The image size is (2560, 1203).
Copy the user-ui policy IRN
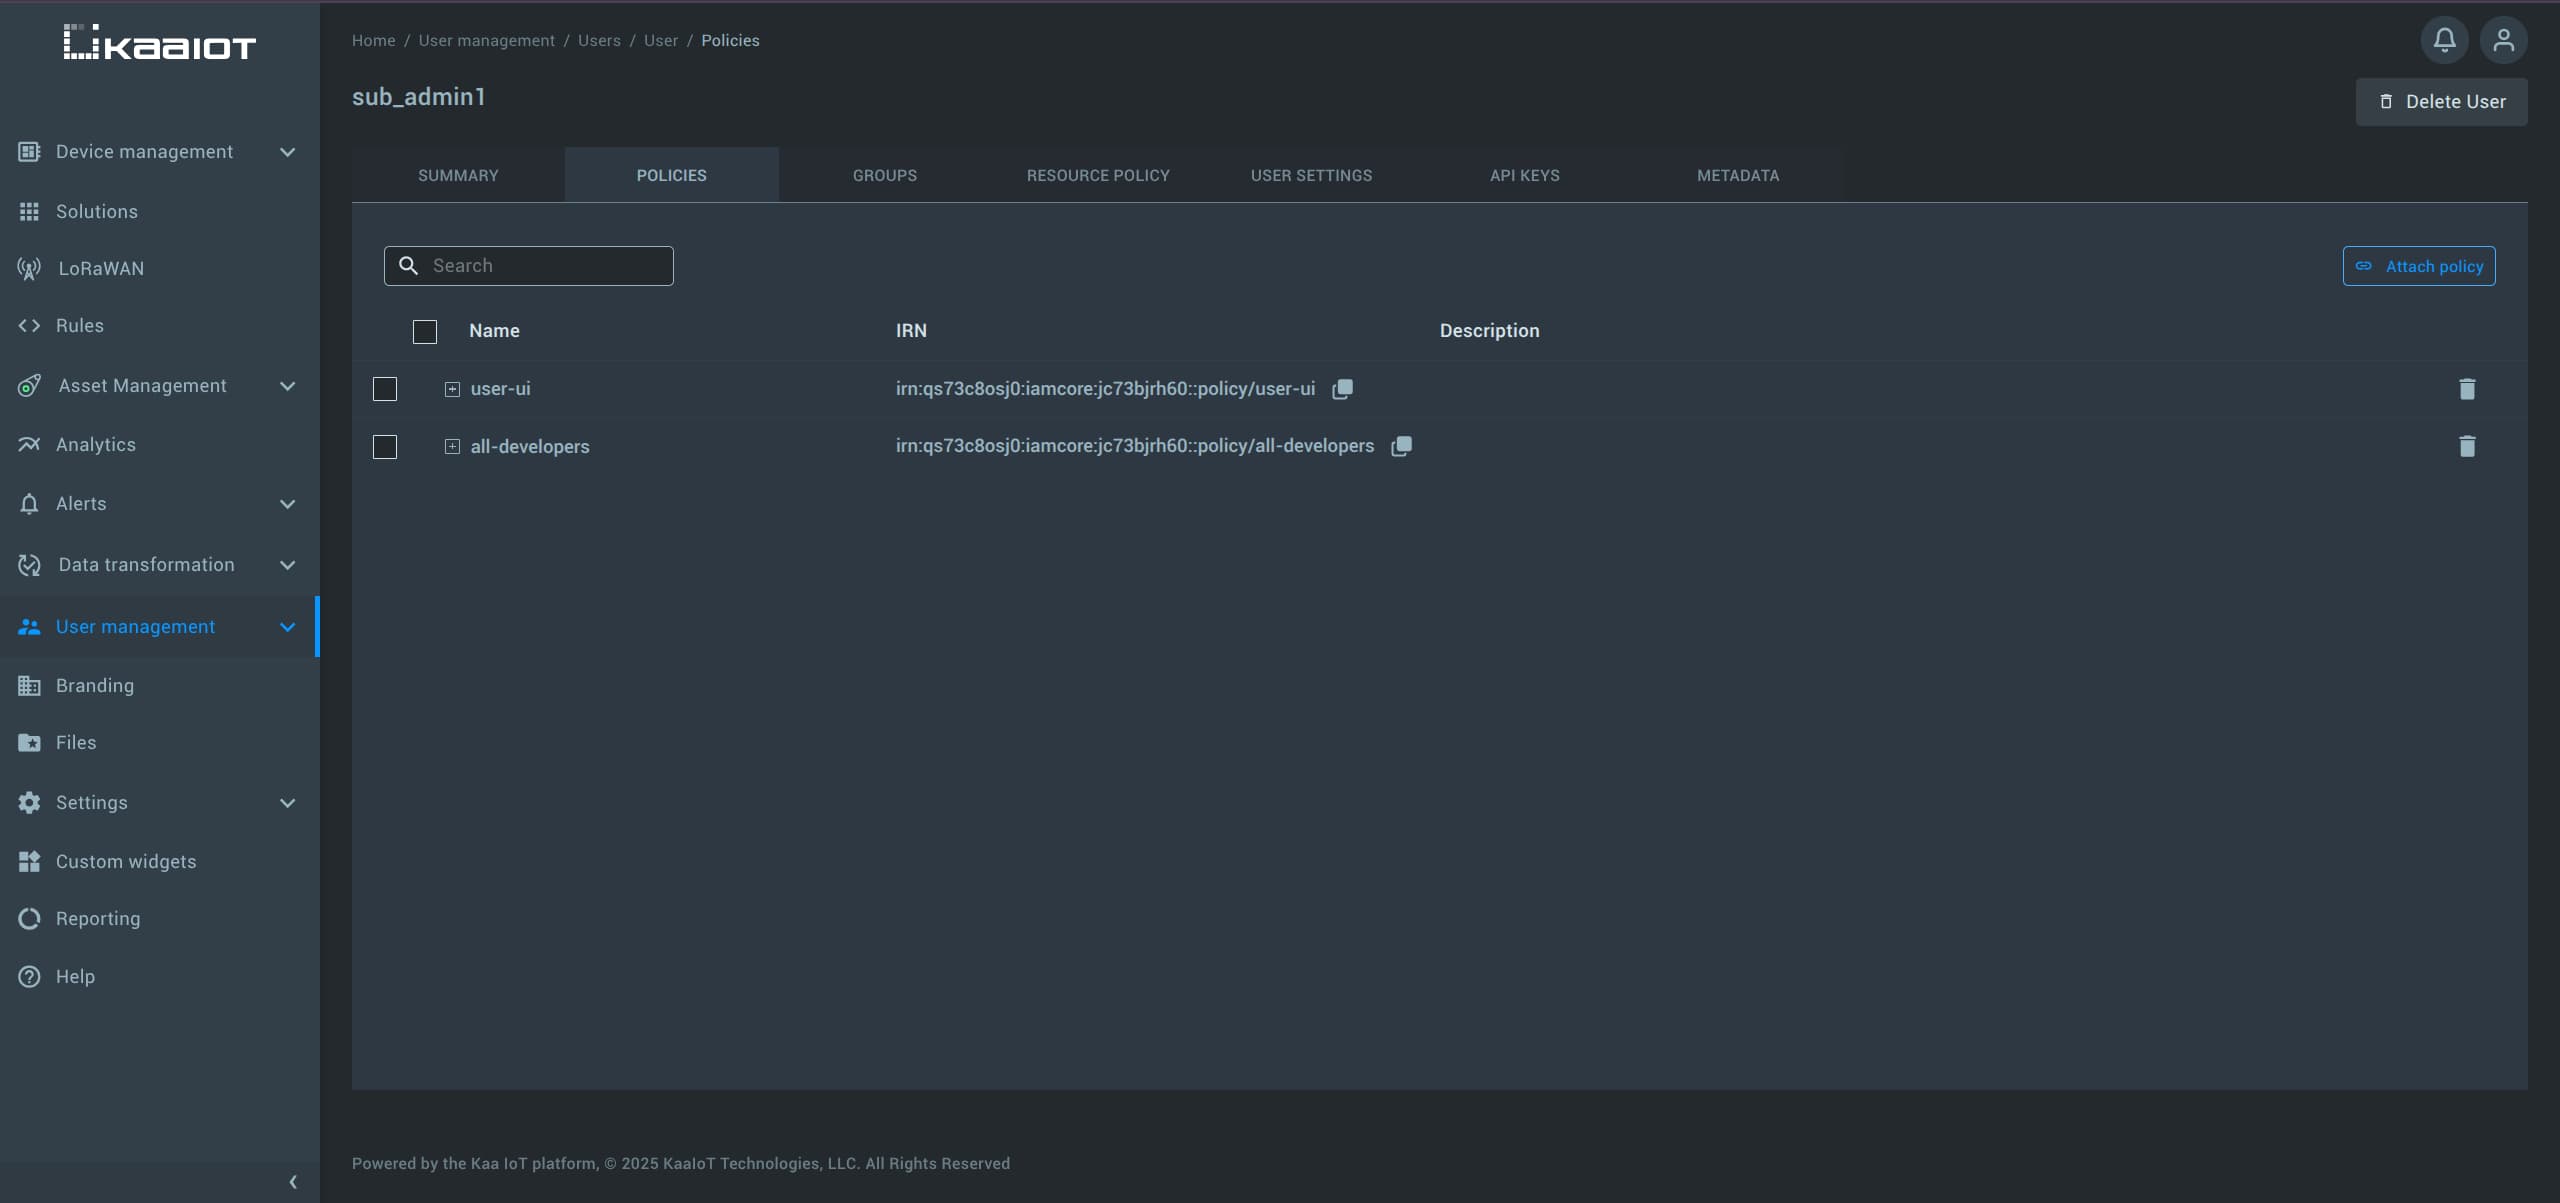[1341, 389]
